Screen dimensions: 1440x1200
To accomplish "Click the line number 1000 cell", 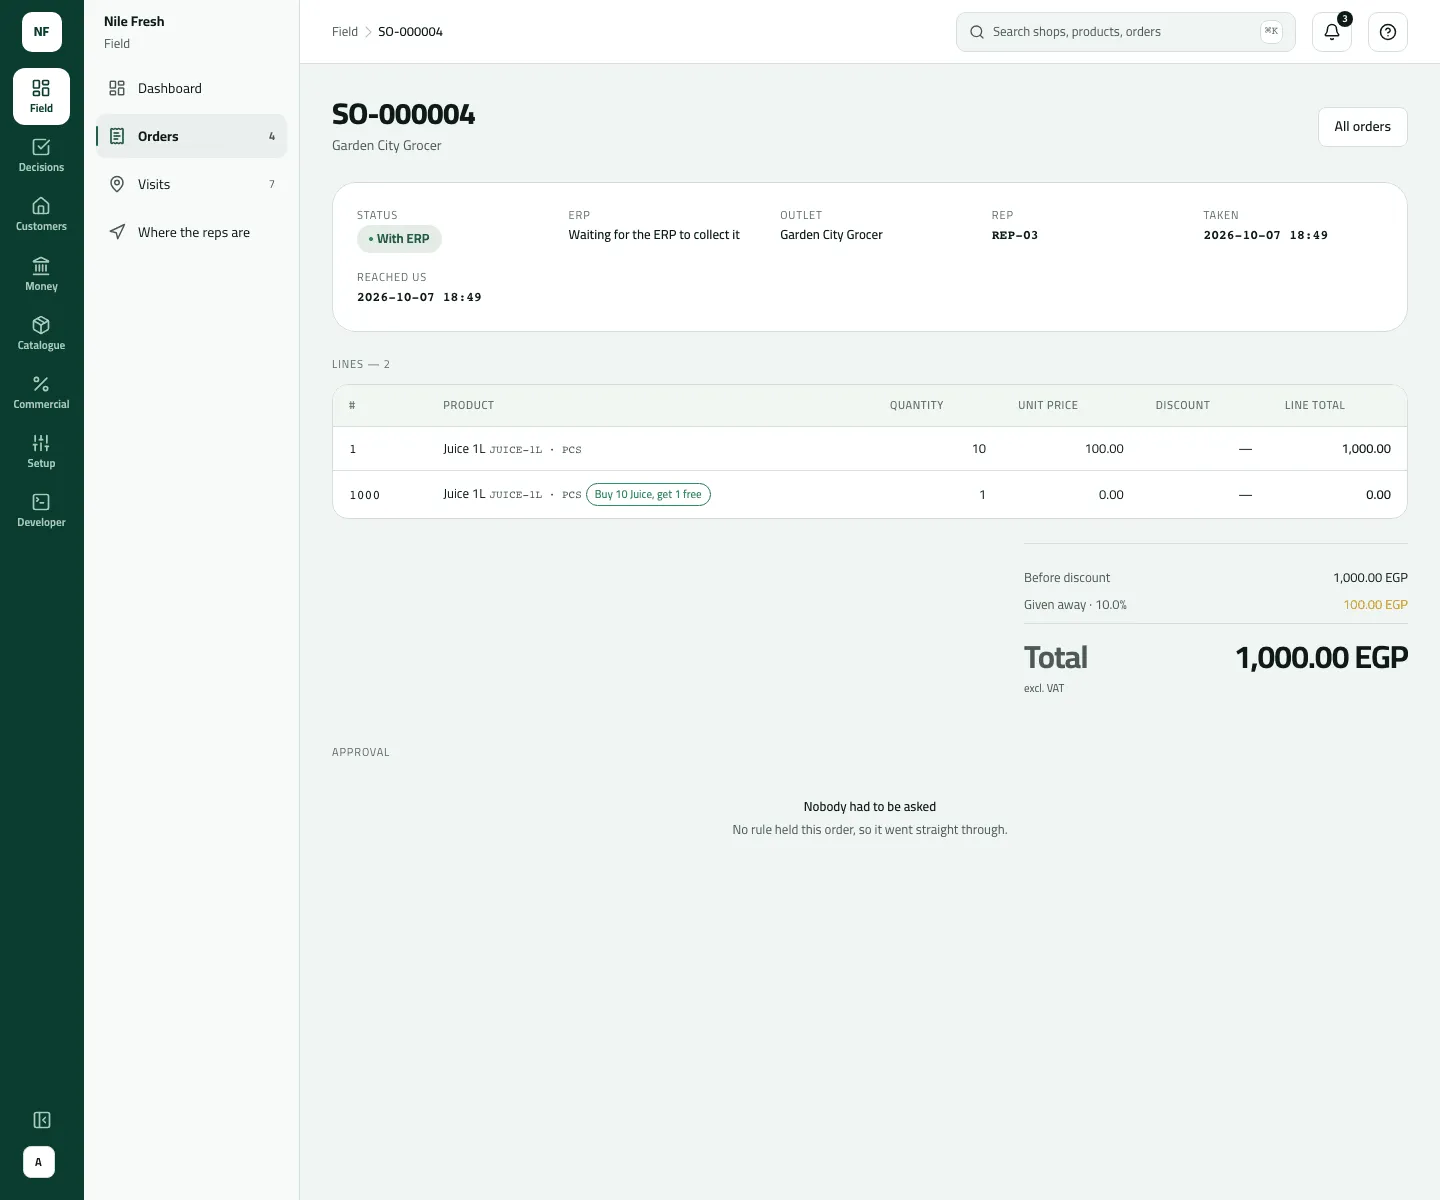I will click(x=364, y=495).
